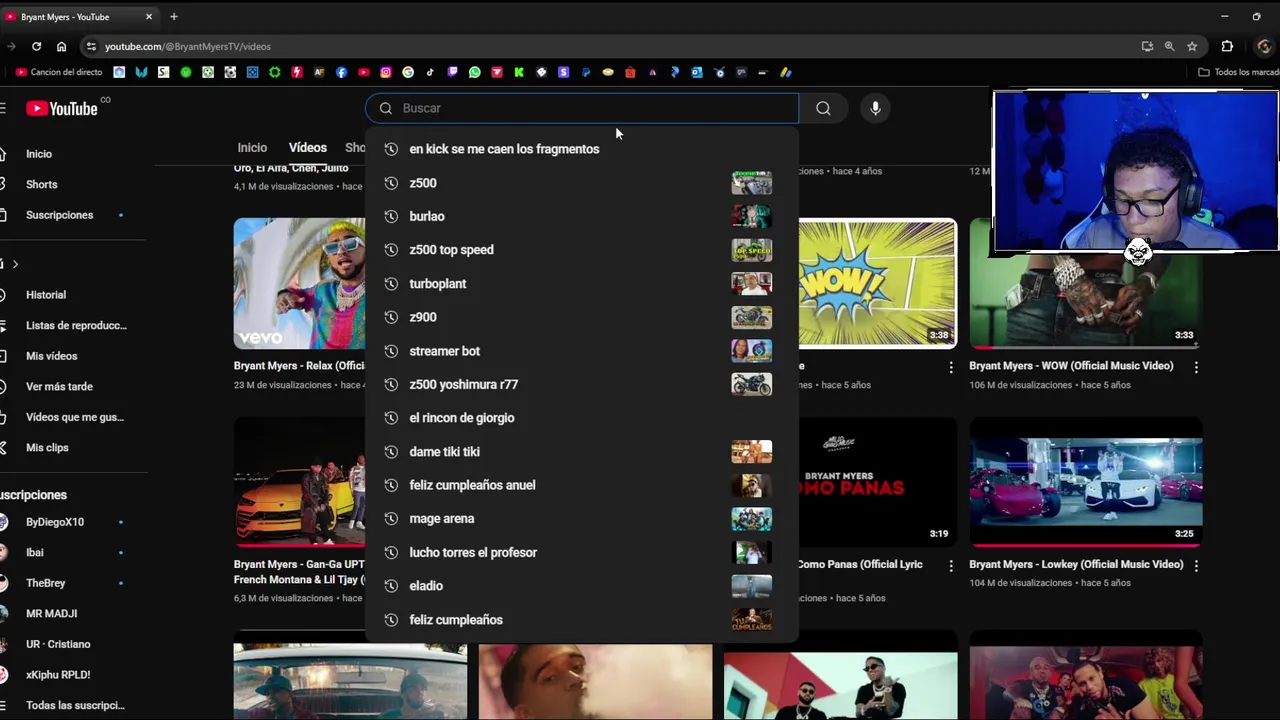Open 'Mis videos' in sidebar
1280x720 pixels.
pyautogui.click(x=52, y=356)
